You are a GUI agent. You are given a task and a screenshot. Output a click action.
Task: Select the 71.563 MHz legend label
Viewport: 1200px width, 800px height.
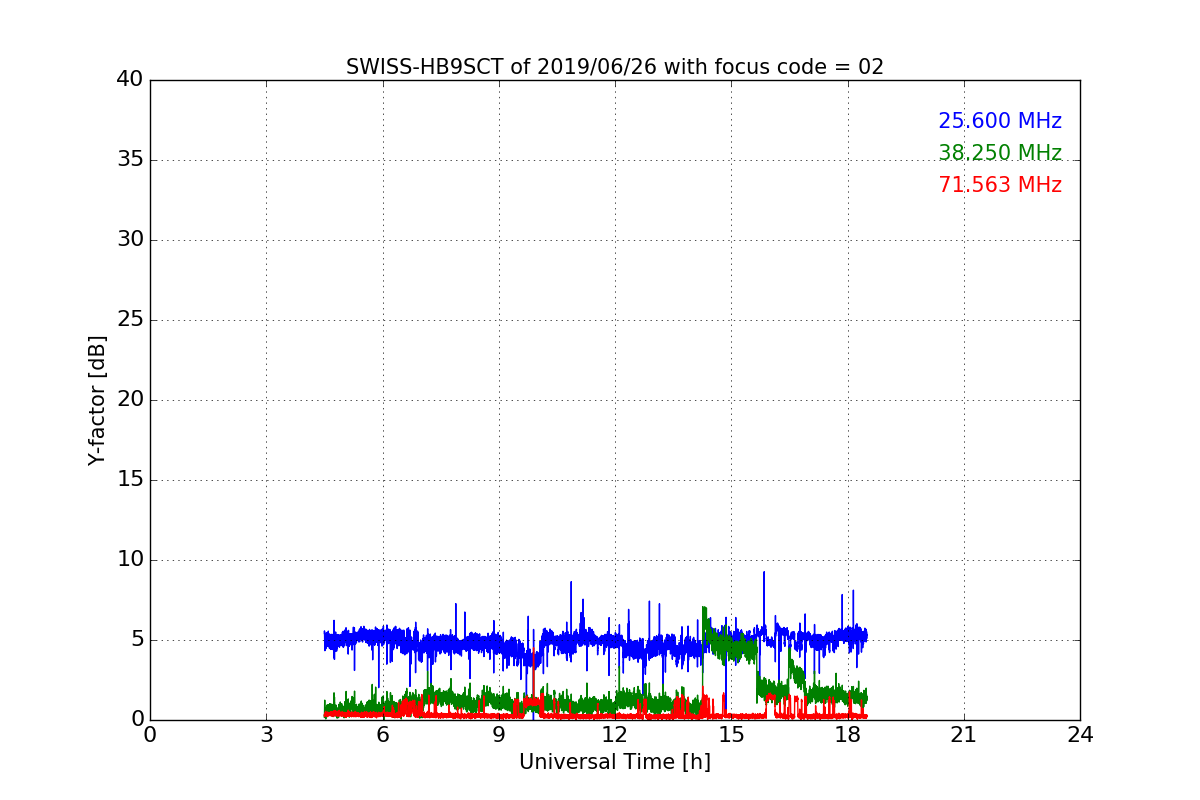click(1000, 185)
